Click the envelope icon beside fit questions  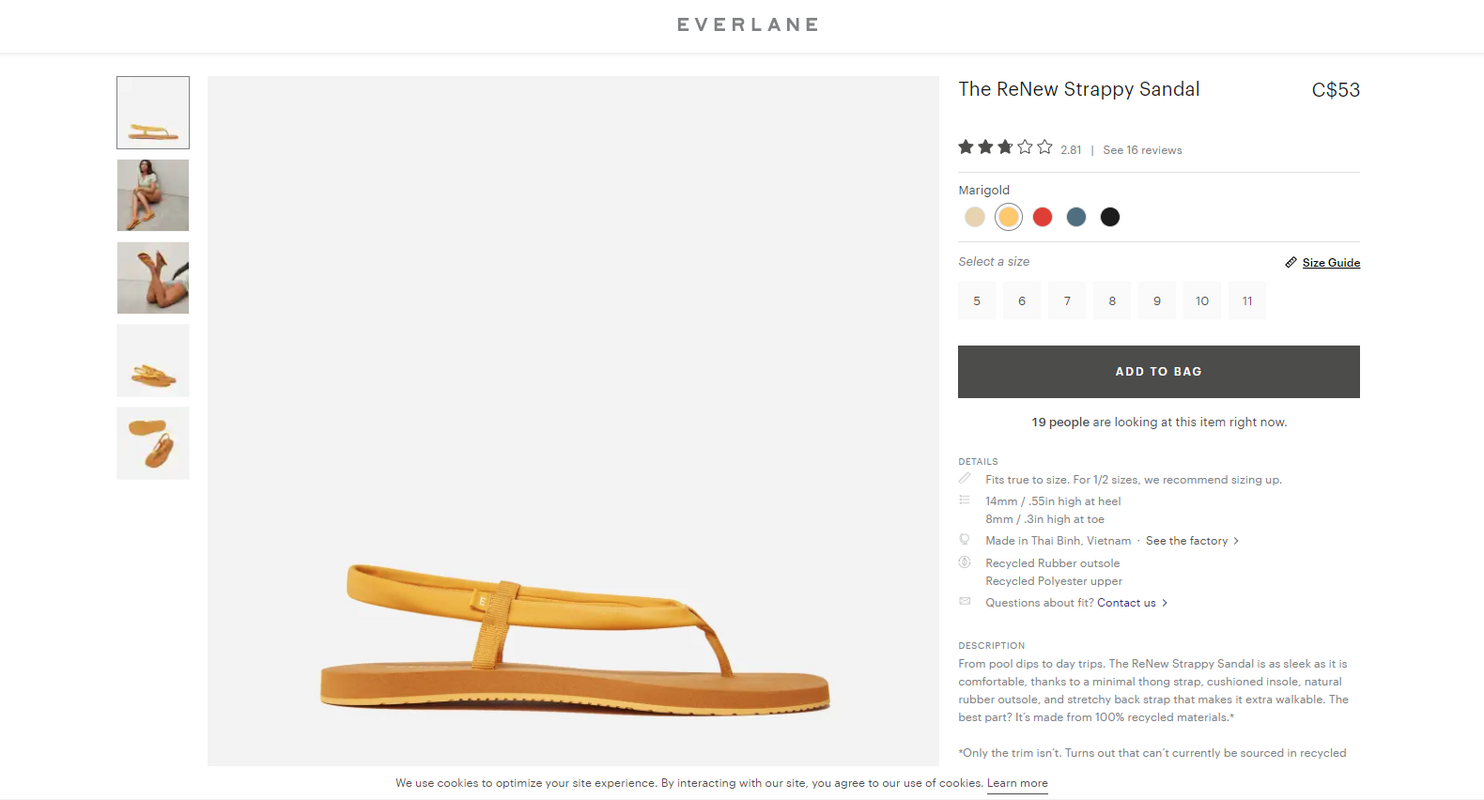[x=965, y=601]
